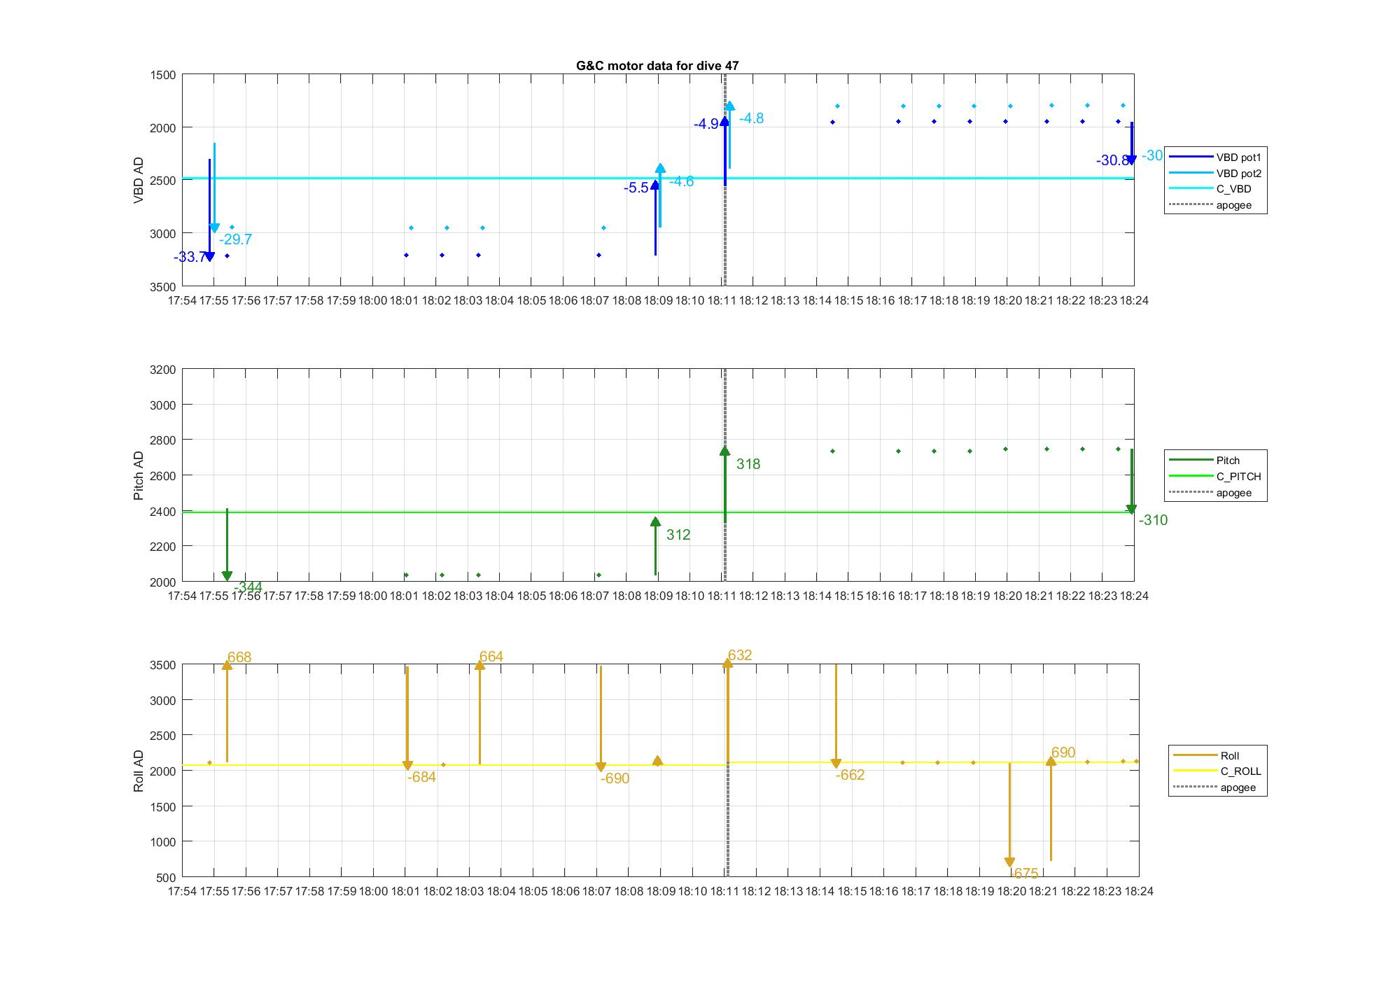
Task: Click the "-30.8" data label
Action: click(x=1112, y=160)
